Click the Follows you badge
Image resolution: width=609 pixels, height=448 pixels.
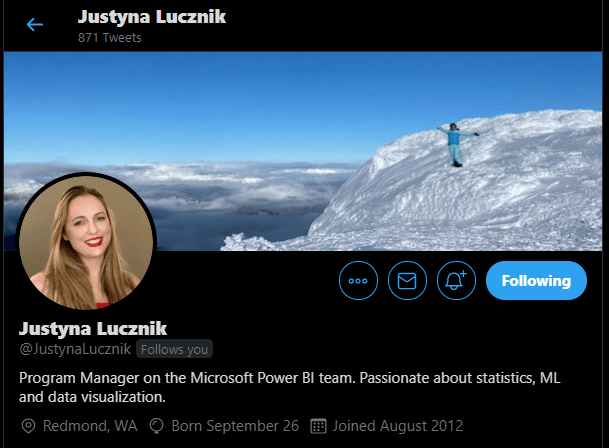click(174, 349)
